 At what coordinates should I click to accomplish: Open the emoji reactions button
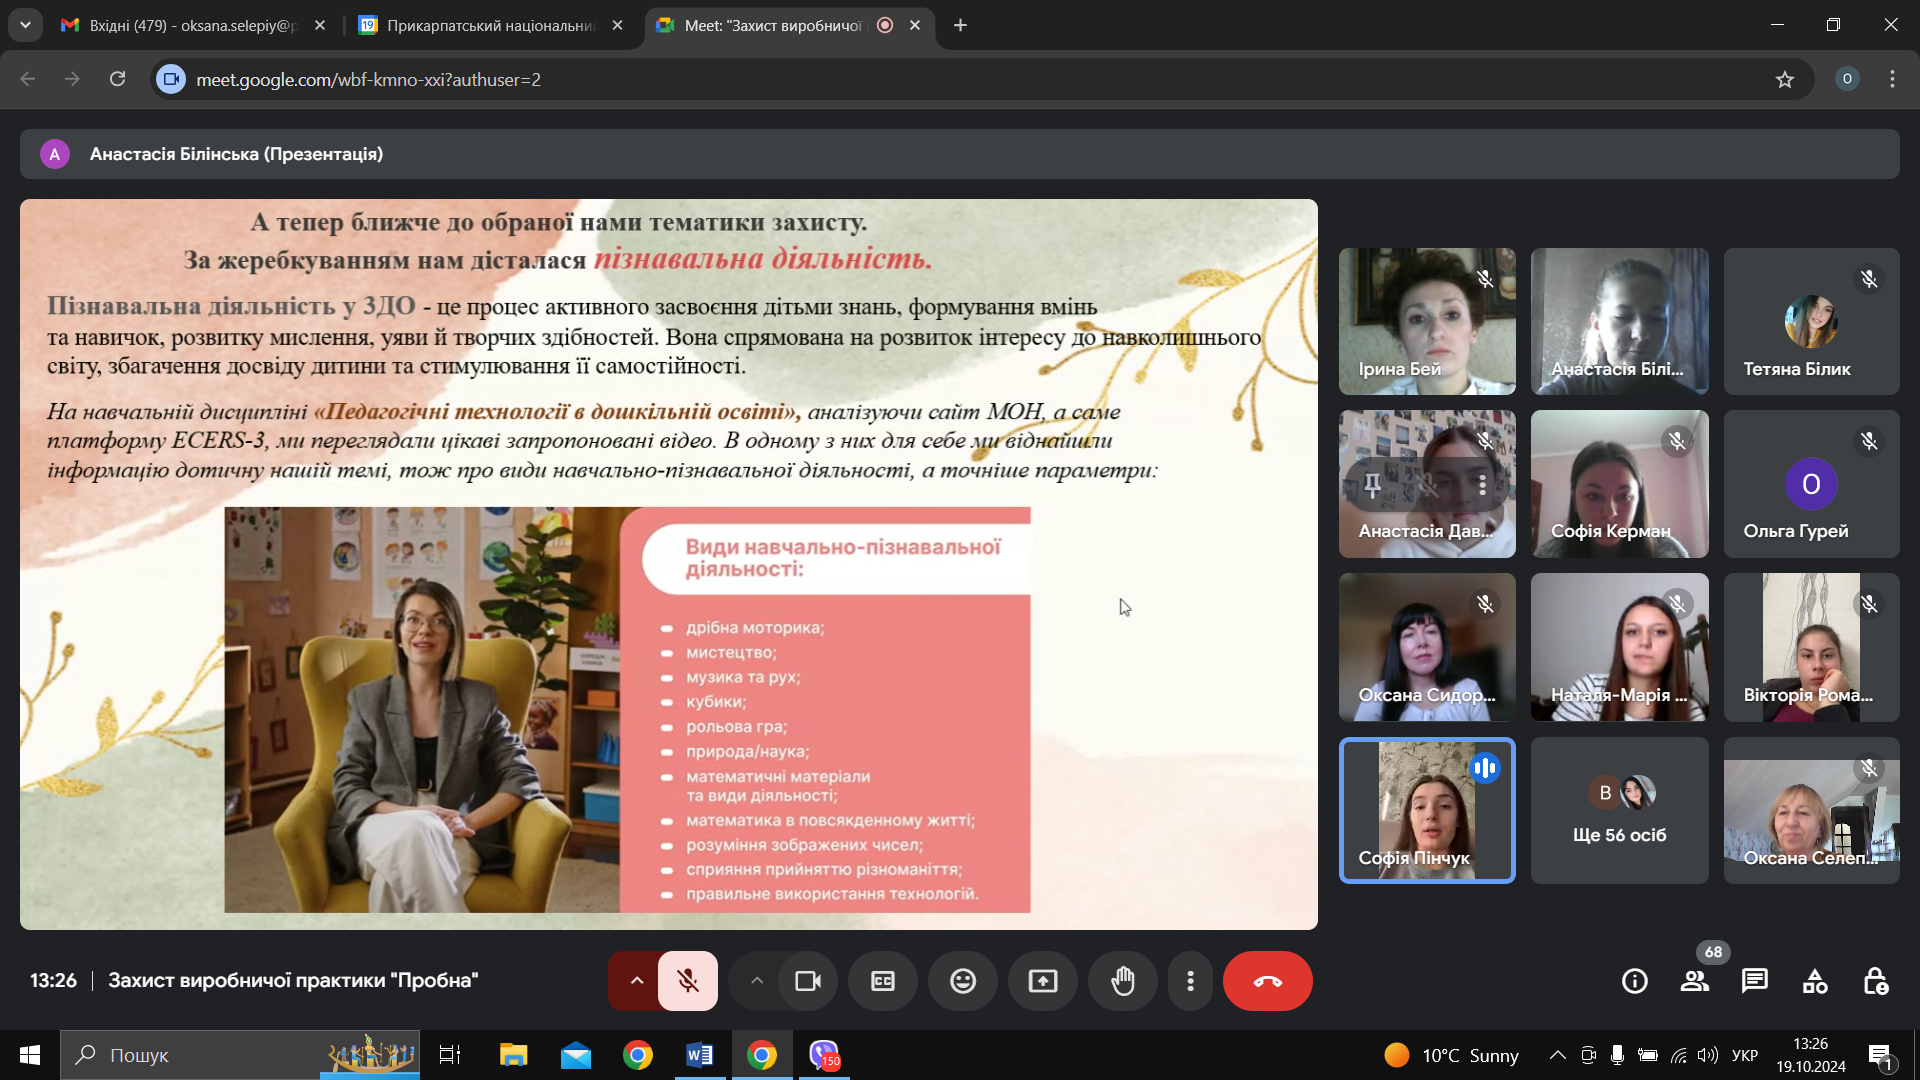pos(962,981)
